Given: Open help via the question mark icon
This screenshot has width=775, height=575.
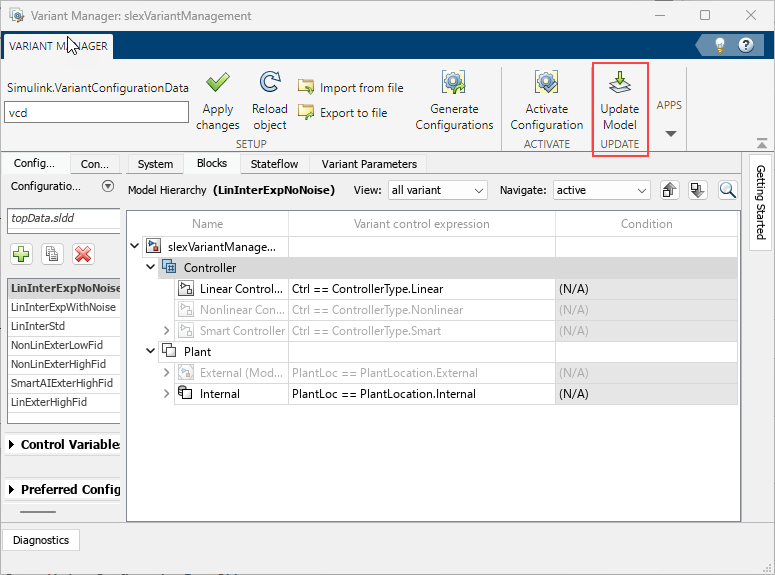Looking at the screenshot, I should [x=746, y=45].
